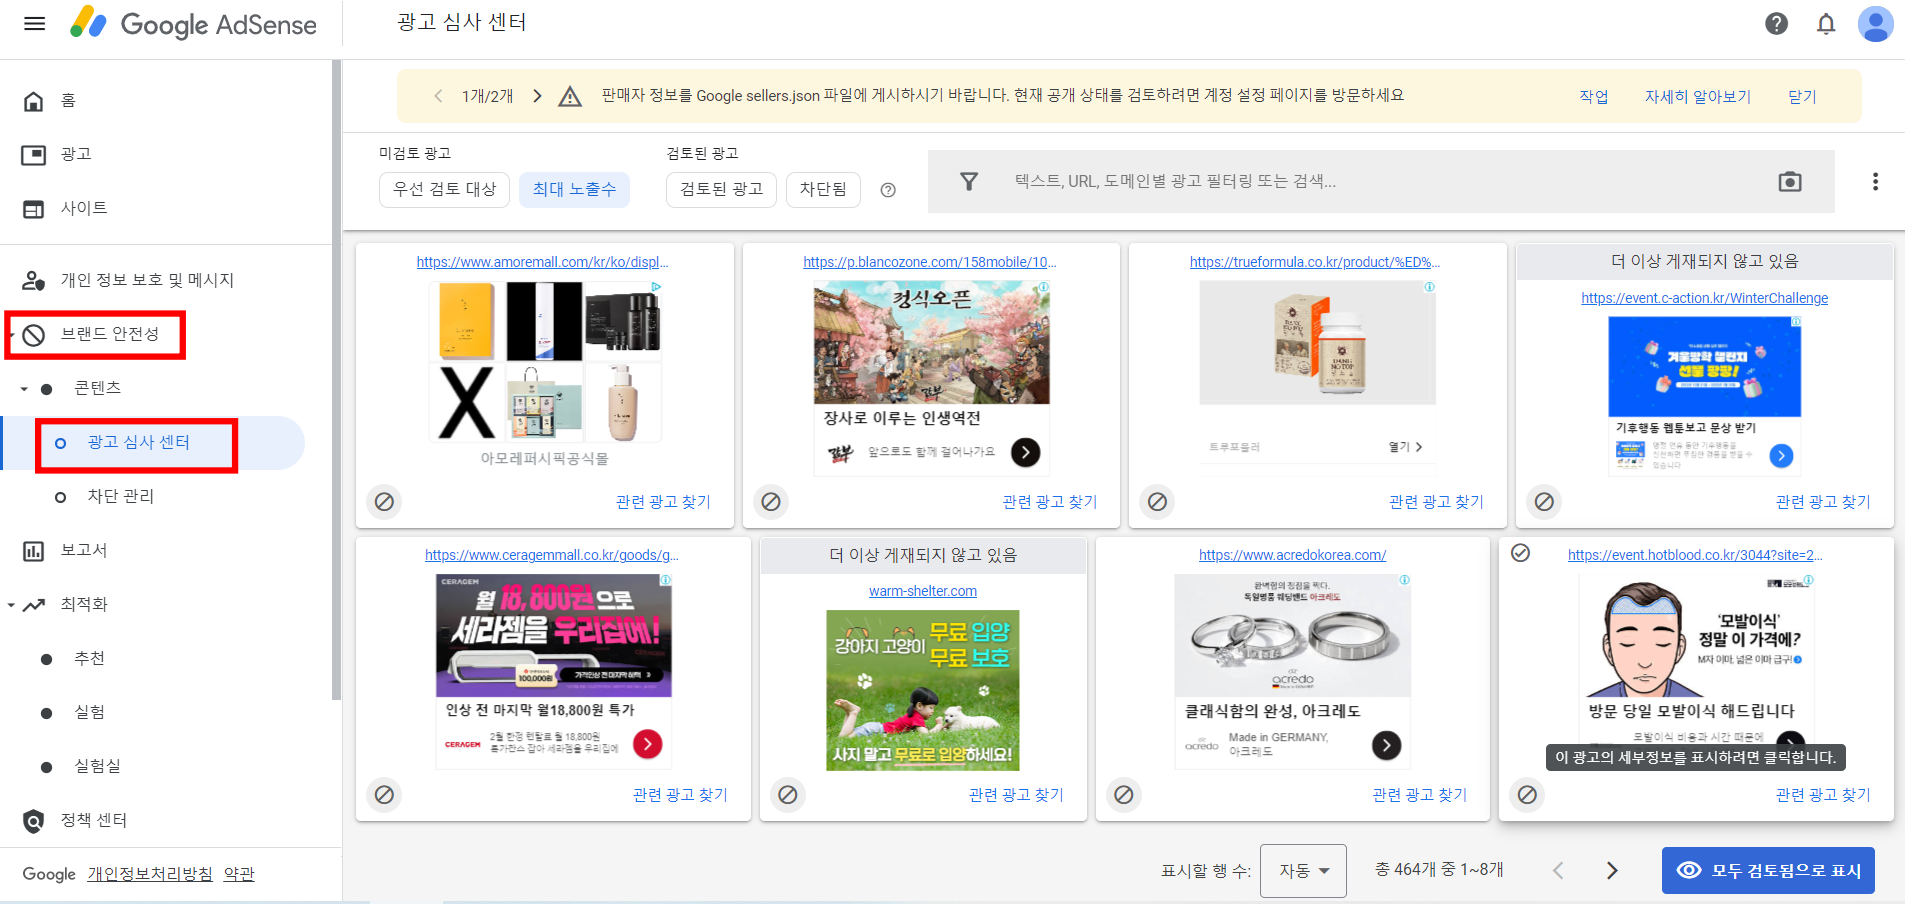Go to the previous notification message
The width and height of the screenshot is (1905, 904).
[438, 96]
